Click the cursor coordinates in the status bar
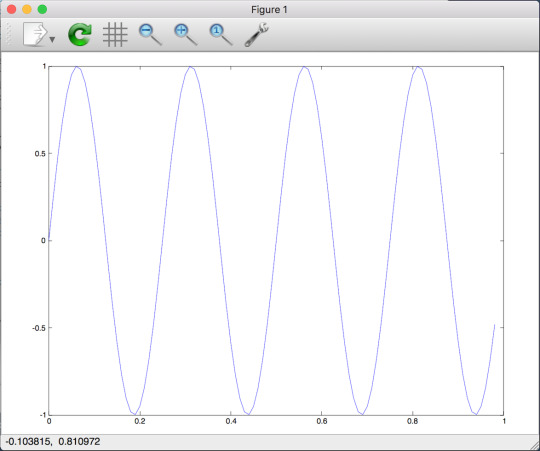Image resolution: width=540 pixels, height=451 pixels. pyautogui.click(x=53, y=441)
